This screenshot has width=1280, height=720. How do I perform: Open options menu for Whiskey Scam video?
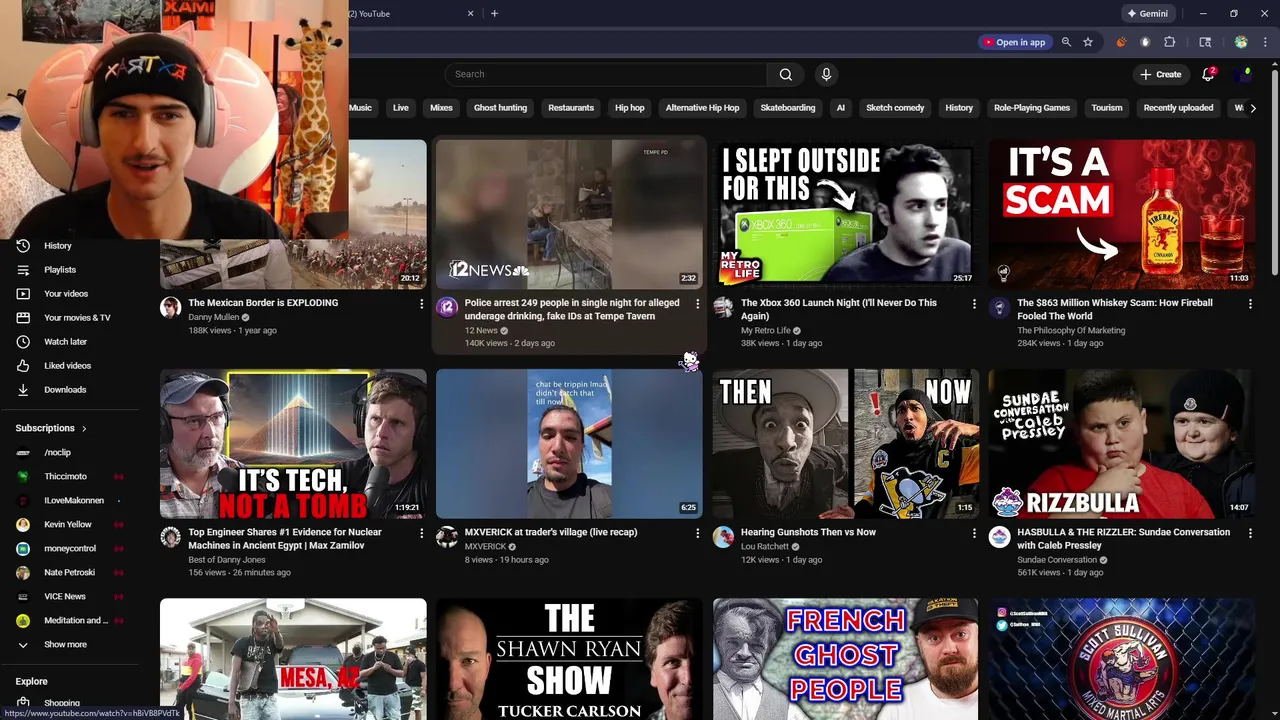(1250, 304)
